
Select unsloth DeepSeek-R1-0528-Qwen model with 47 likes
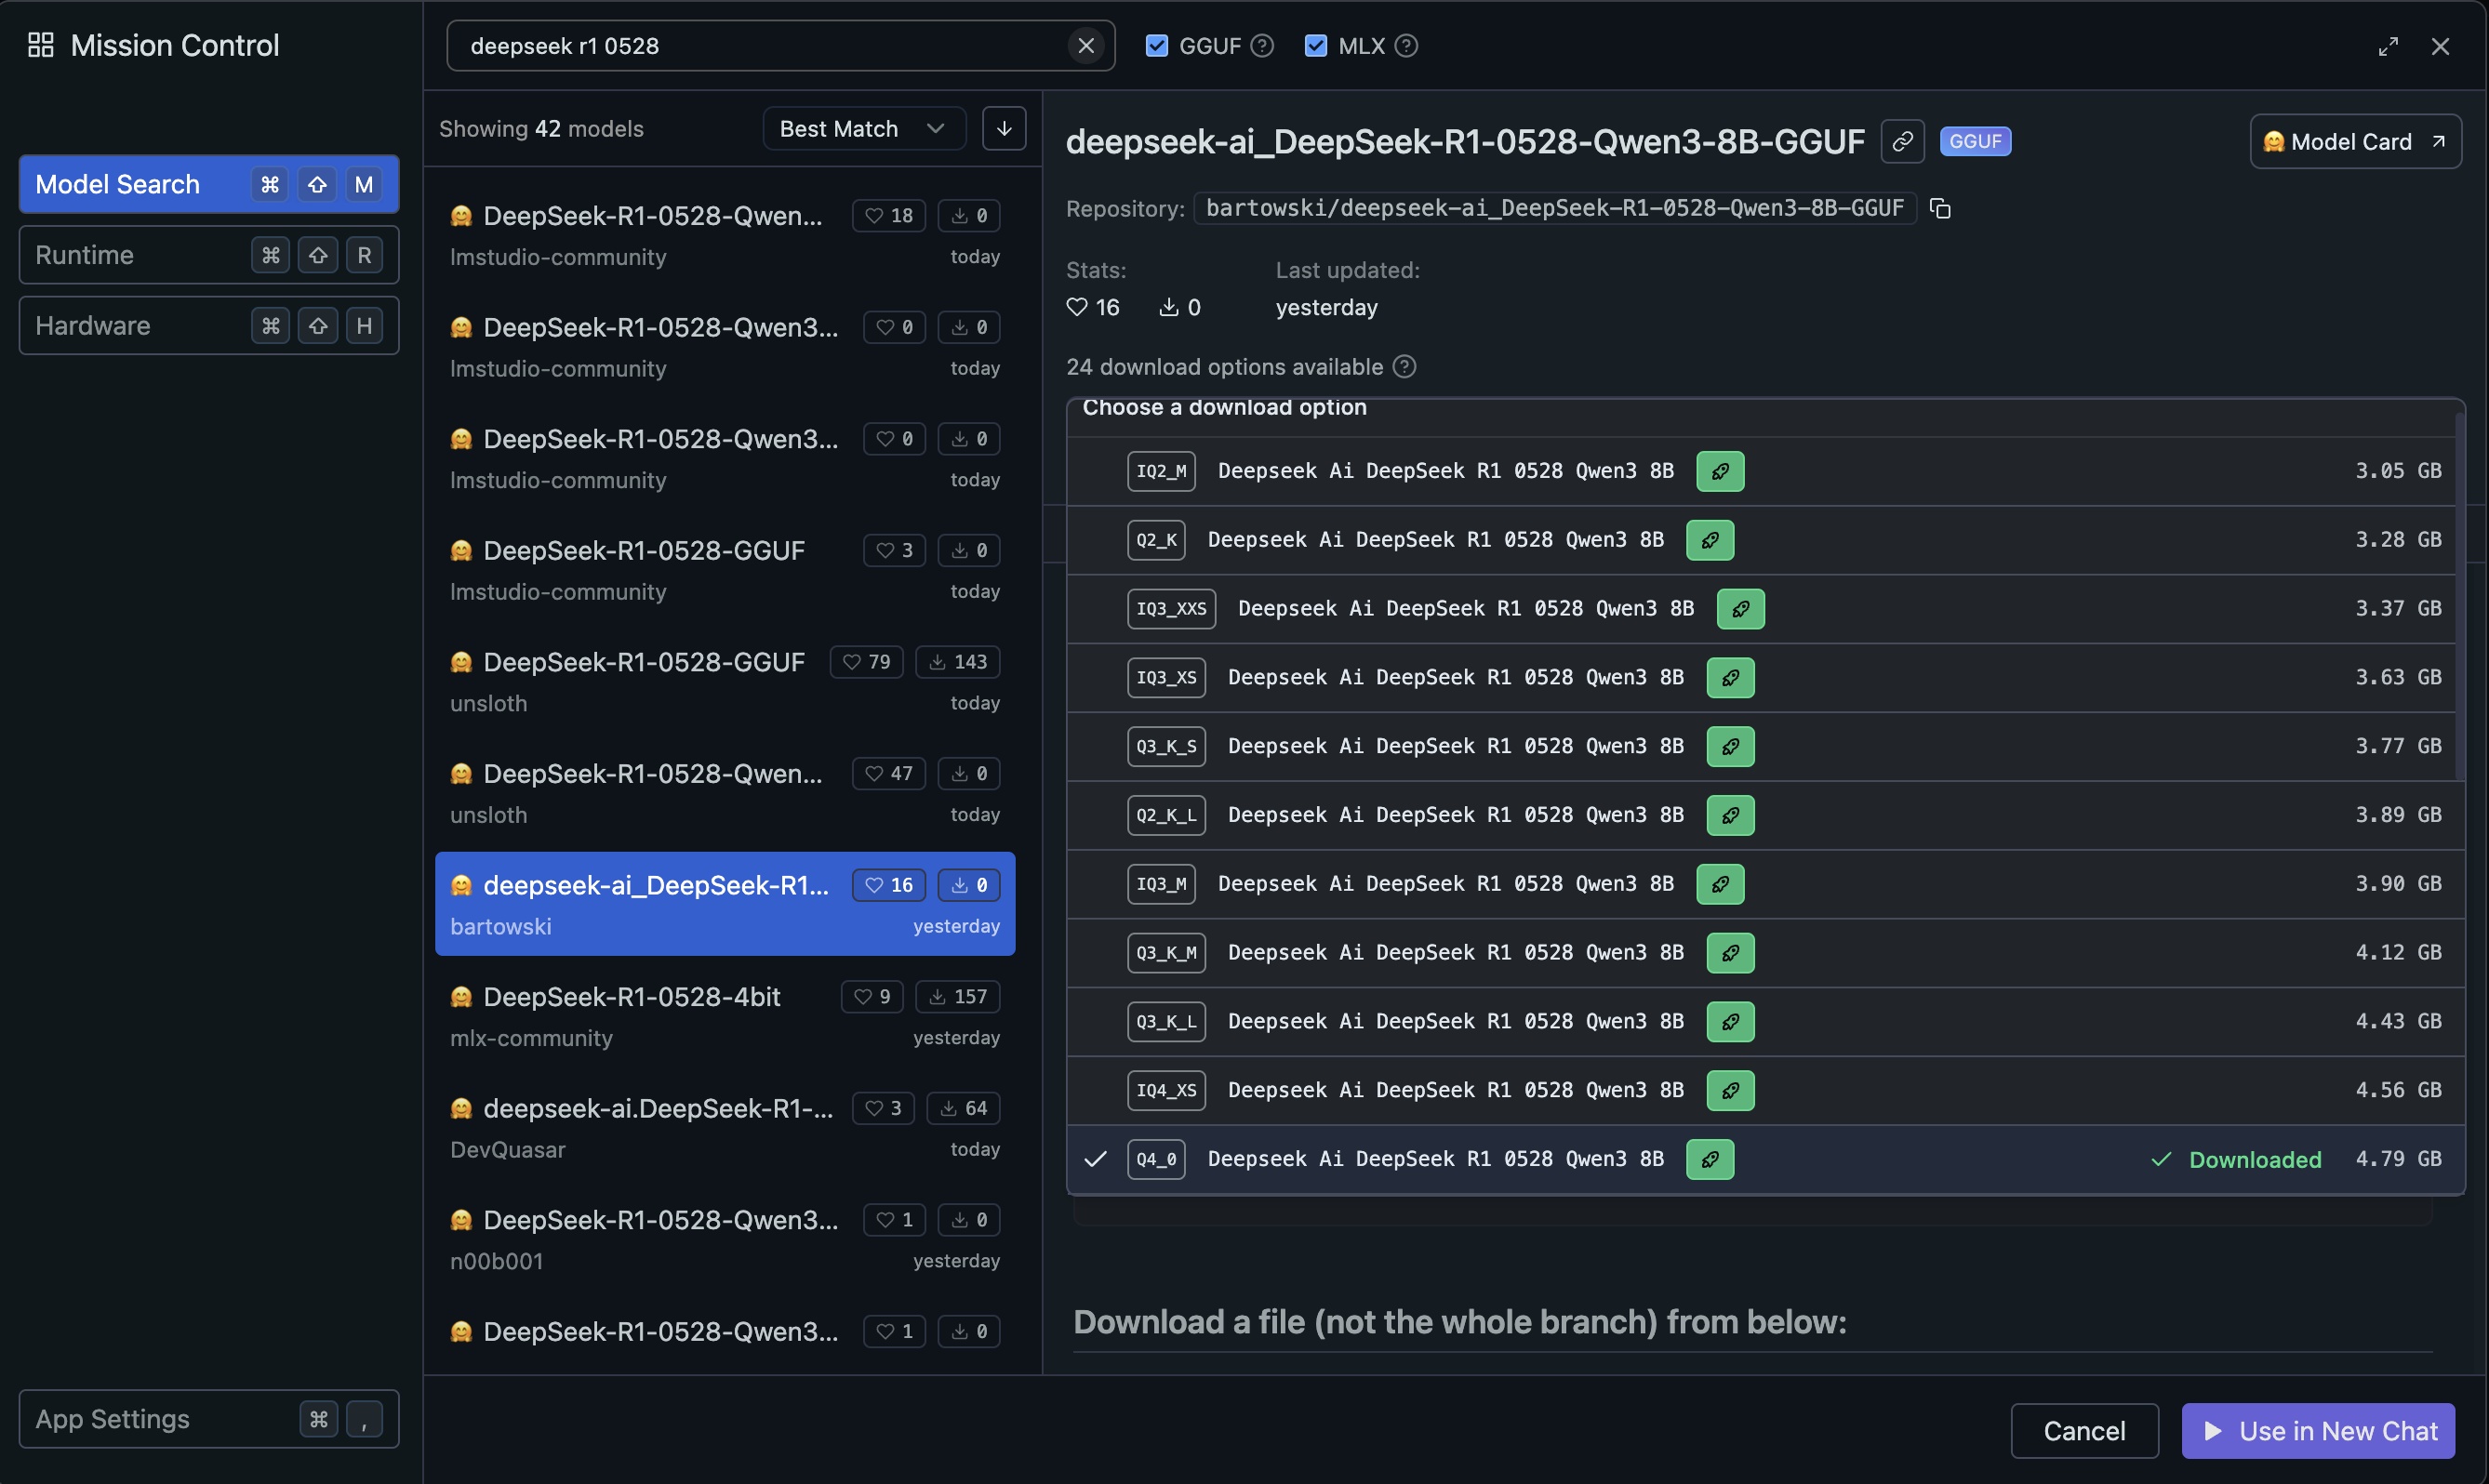click(x=725, y=794)
